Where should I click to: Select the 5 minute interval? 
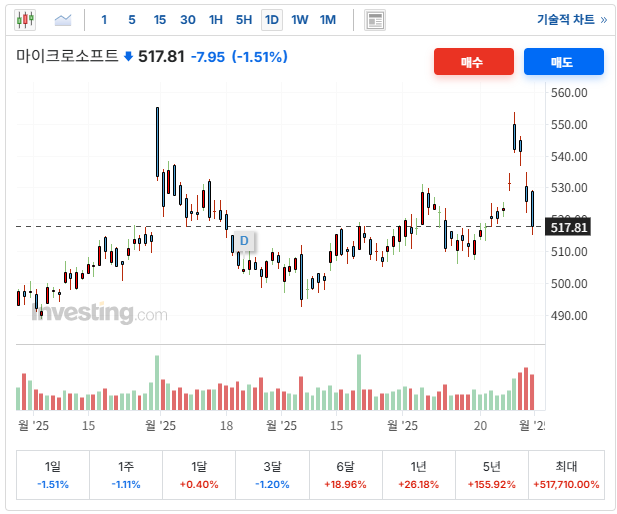(132, 20)
